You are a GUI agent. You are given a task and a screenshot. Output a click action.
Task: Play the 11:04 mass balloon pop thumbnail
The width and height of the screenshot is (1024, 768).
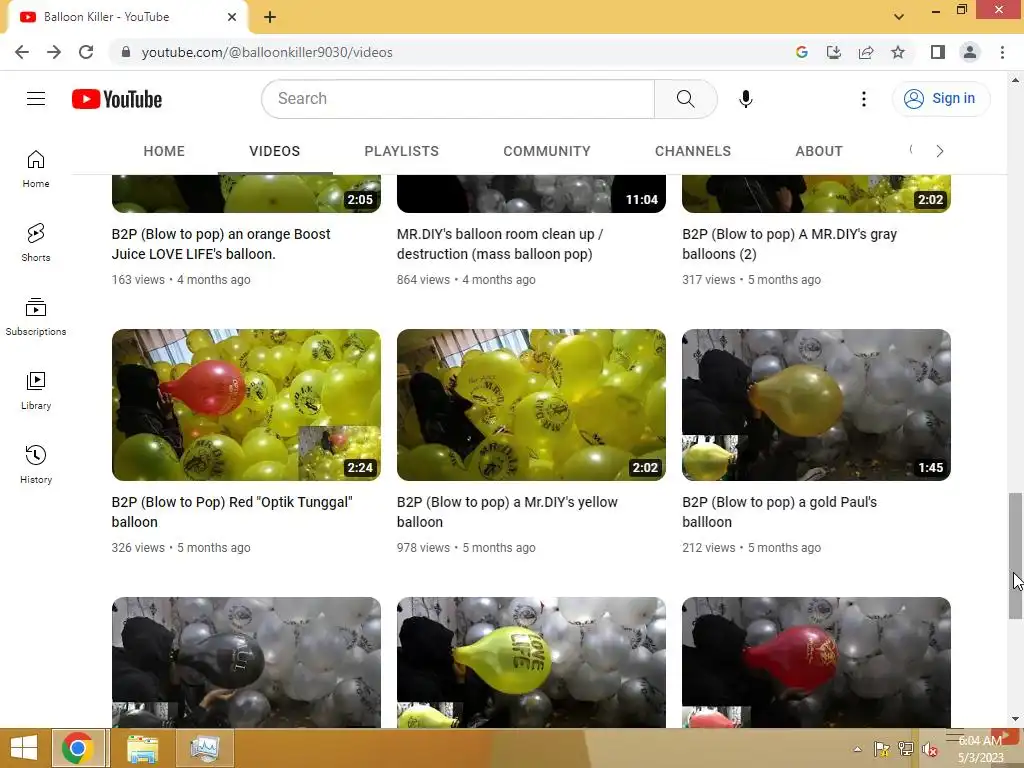[532, 193]
